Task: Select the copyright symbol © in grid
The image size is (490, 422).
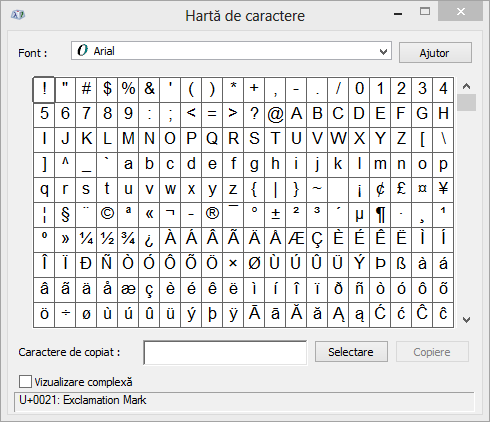Action: [107, 215]
